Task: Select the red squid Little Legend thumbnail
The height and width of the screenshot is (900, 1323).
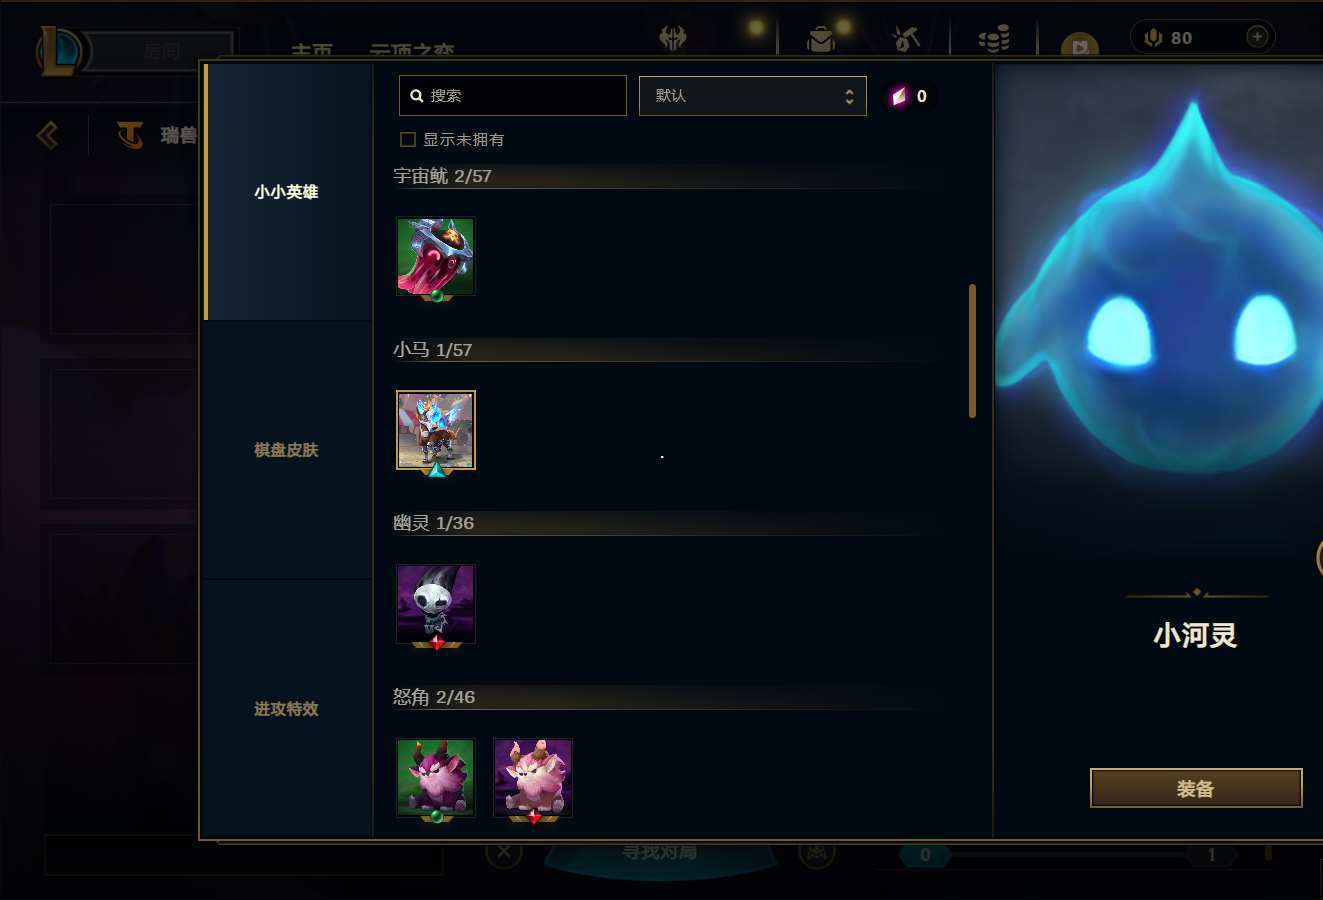Action: (435, 256)
